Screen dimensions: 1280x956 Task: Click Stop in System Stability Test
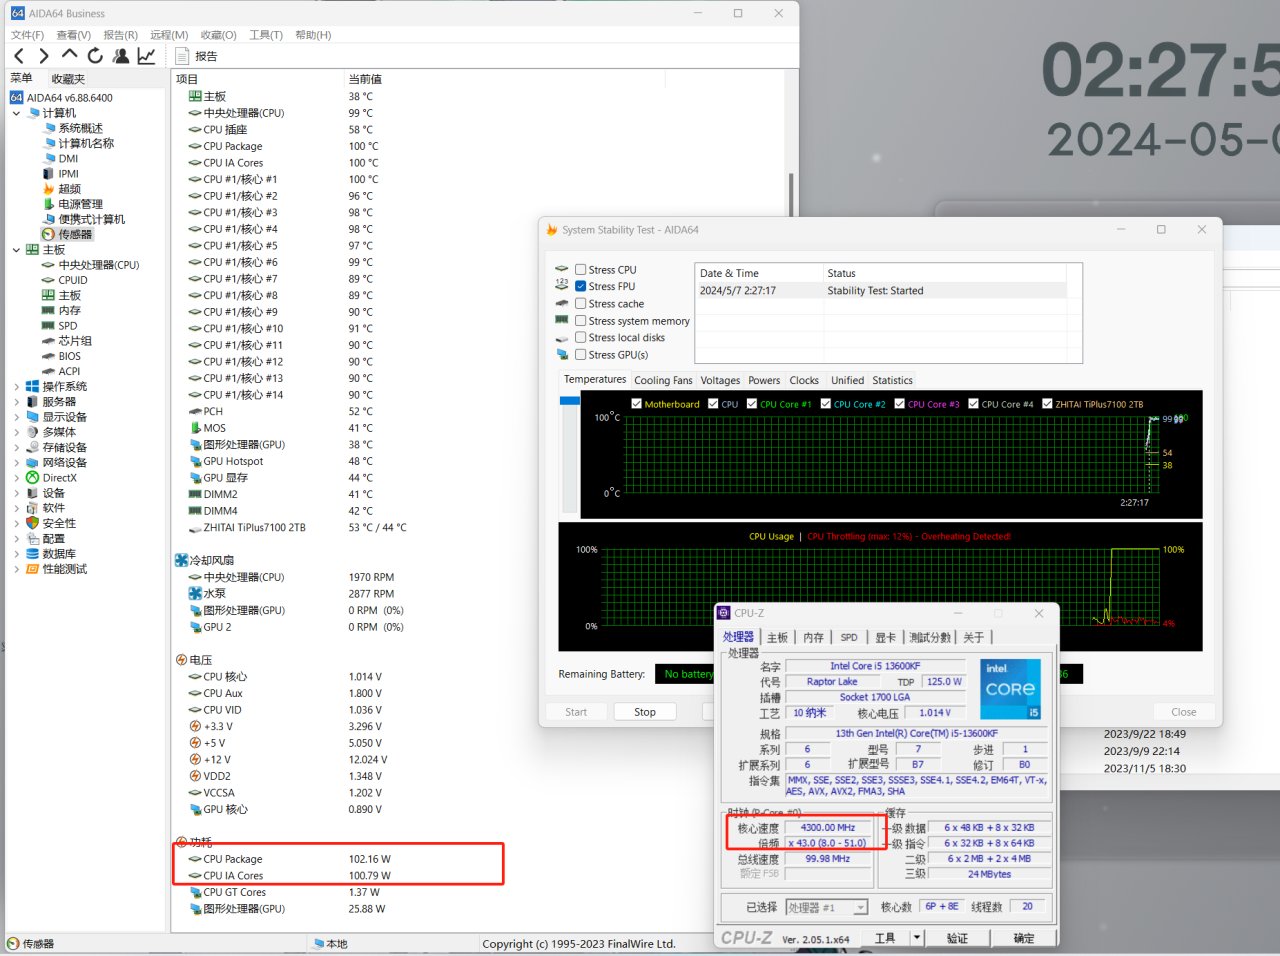(x=645, y=712)
